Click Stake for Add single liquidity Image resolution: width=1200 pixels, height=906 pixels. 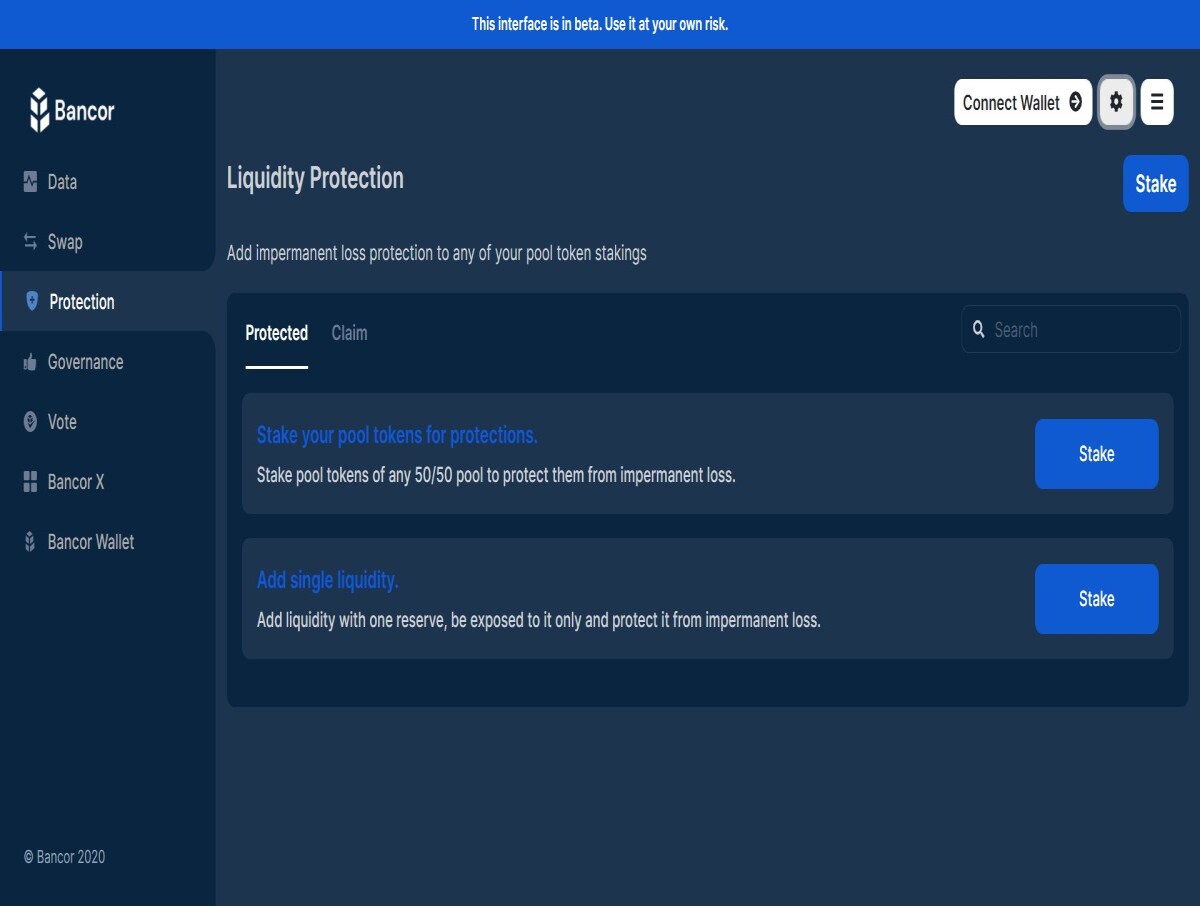pyautogui.click(x=1097, y=599)
